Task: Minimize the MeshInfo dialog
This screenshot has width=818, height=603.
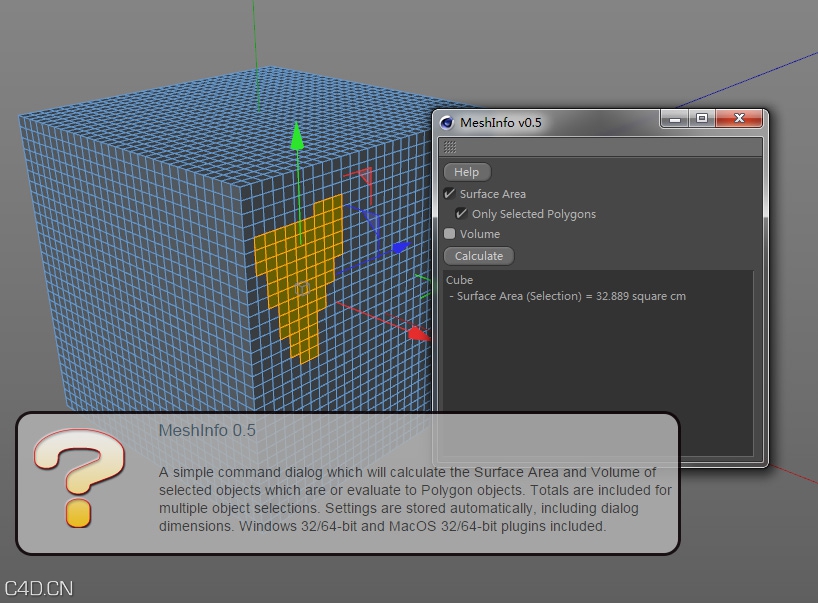Action: coord(673,118)
